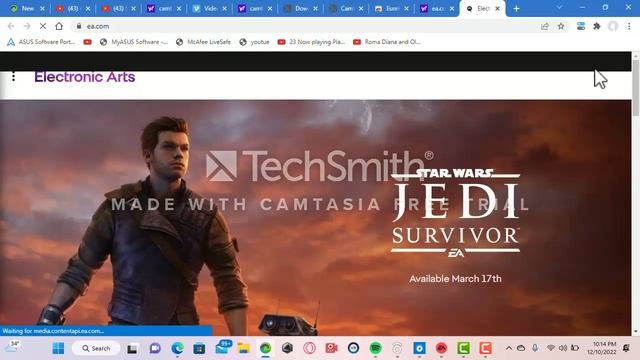Bookmark this page with the star icon
The image size is (640, 360).
561,26
